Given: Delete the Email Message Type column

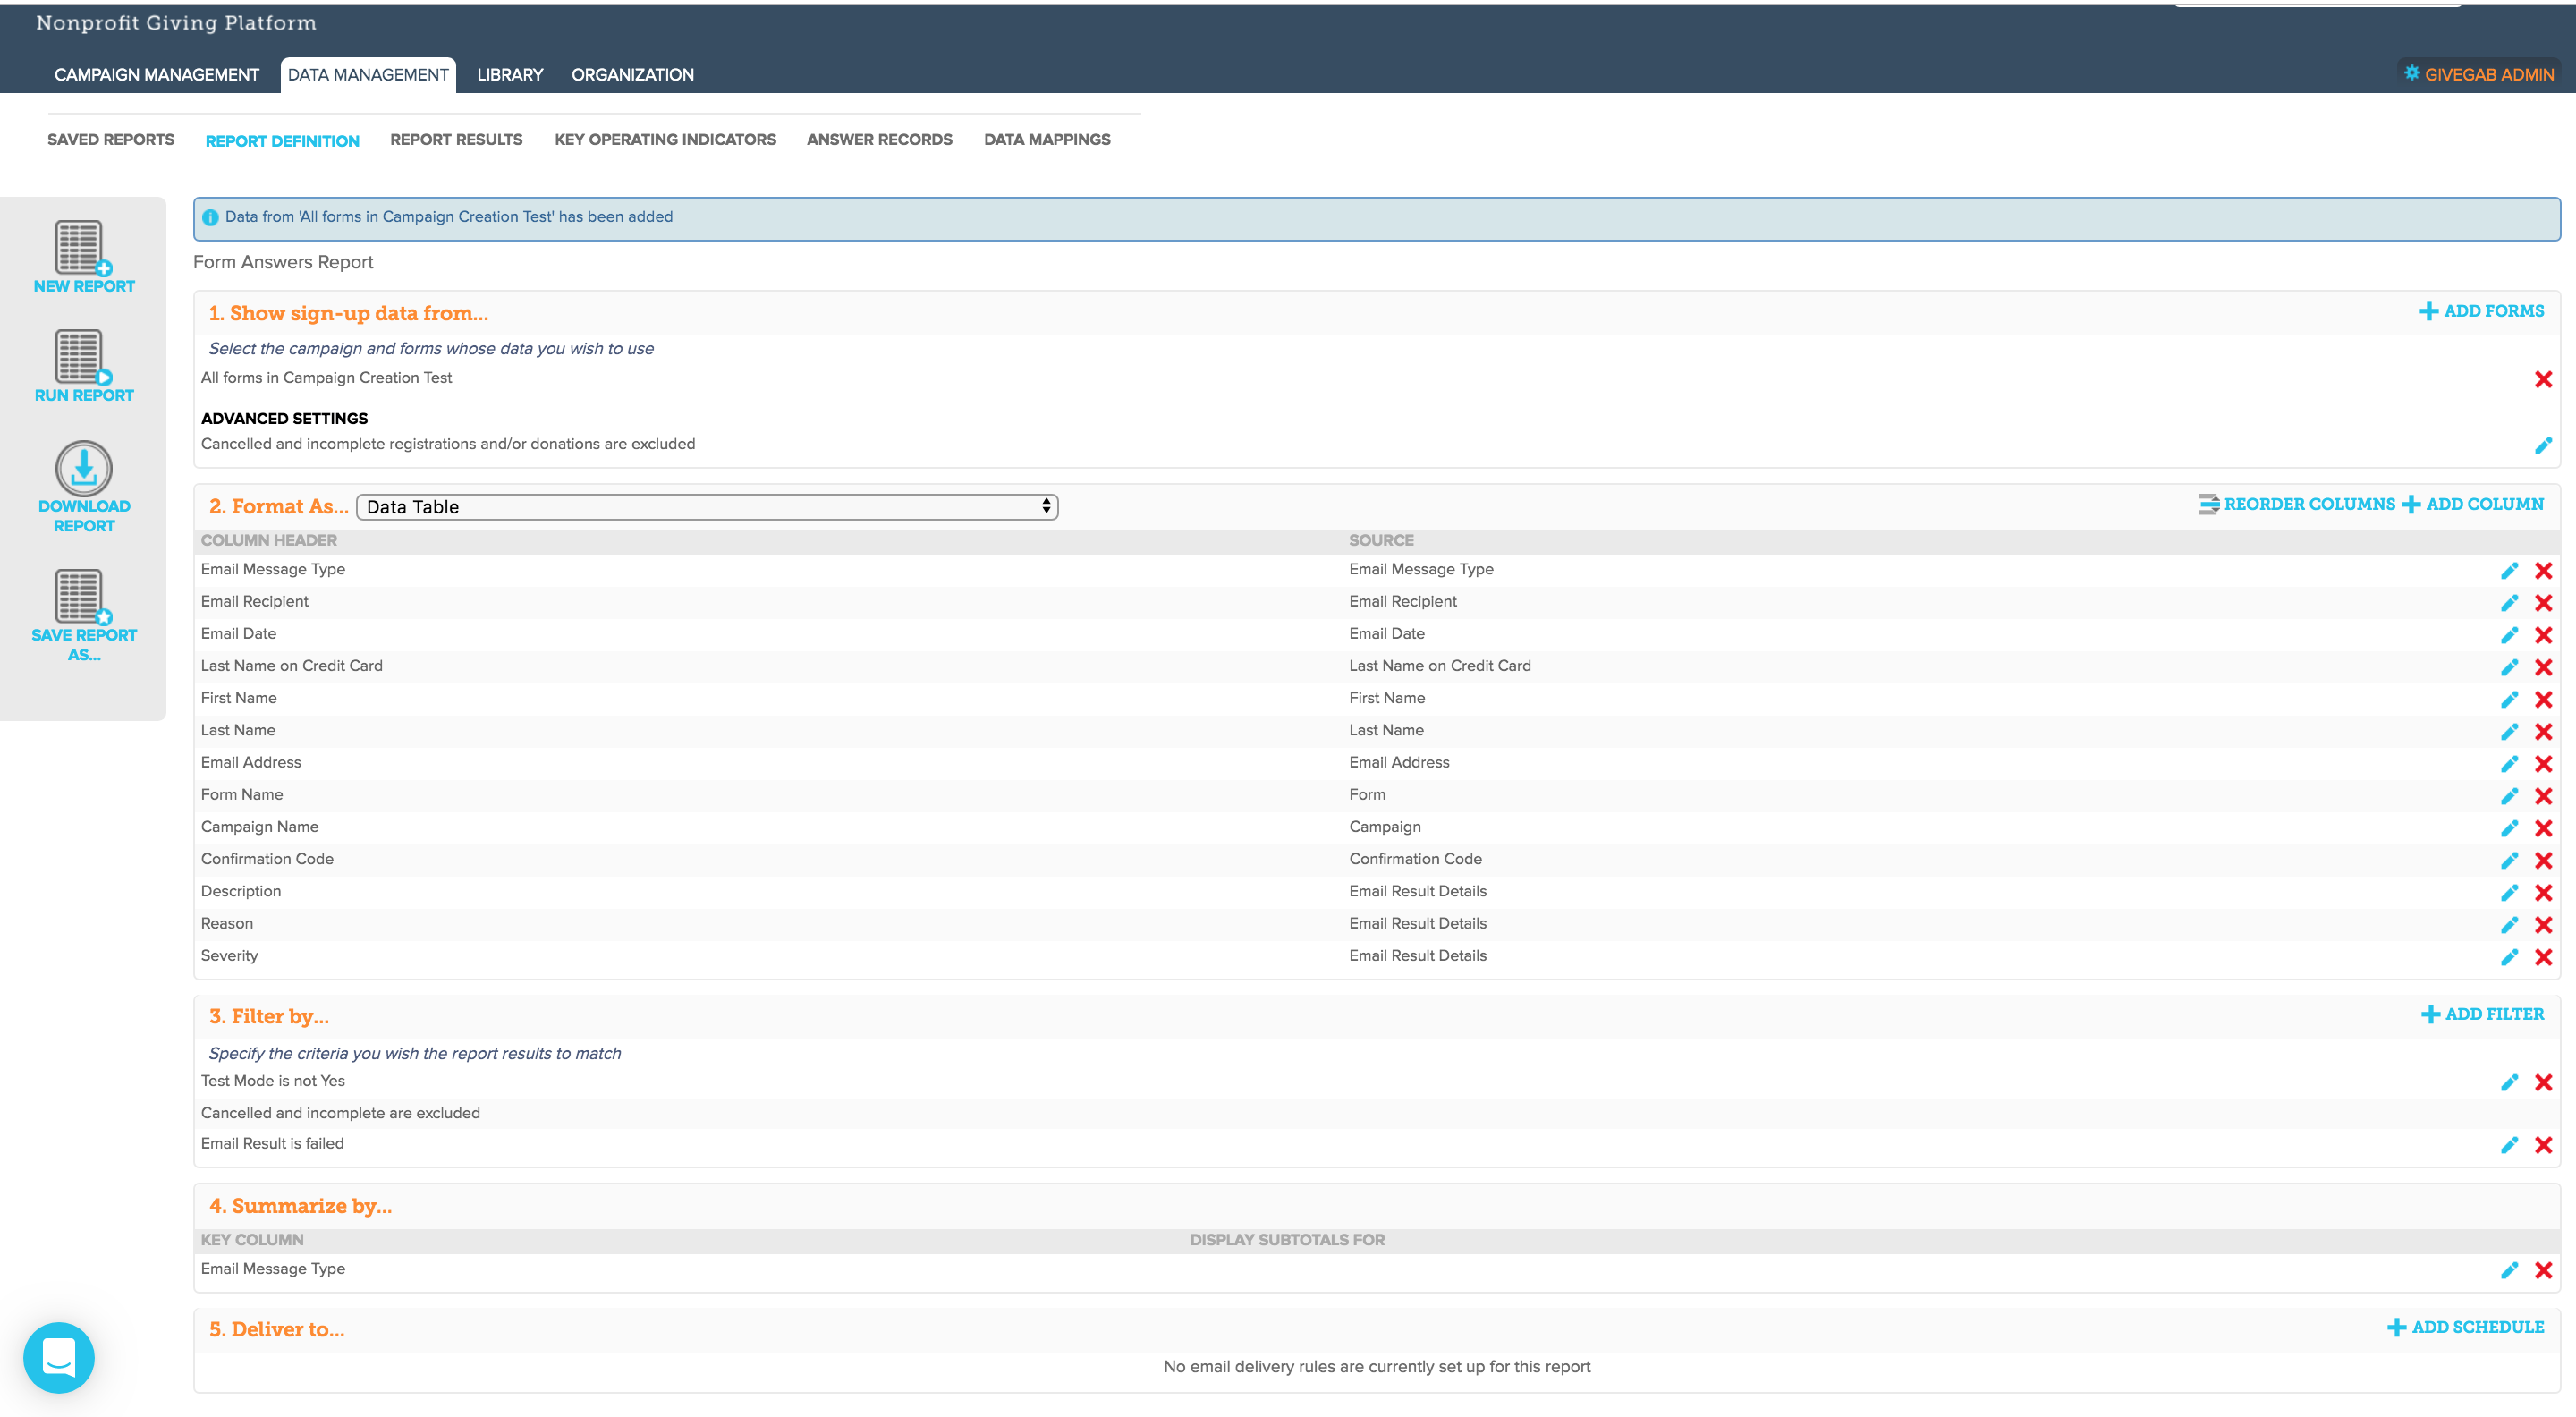Looking at the screenshot, I should (x=2543, y=570).
